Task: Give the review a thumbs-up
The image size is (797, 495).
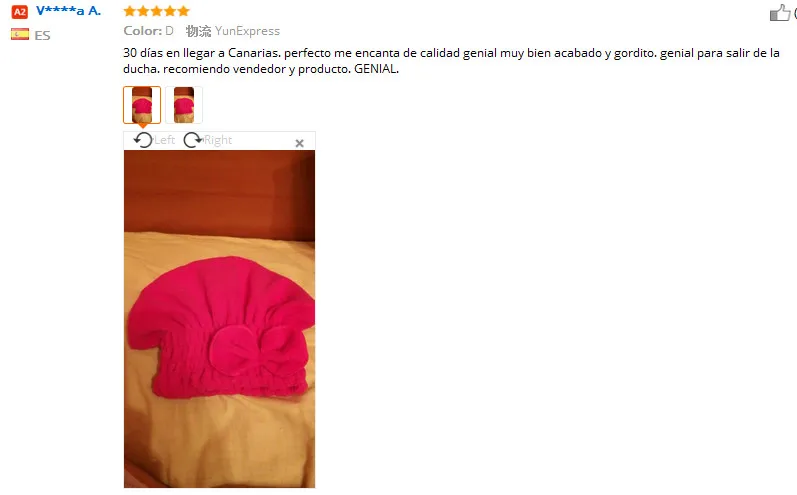Action: pyautogui.click(x=780, y=13)
